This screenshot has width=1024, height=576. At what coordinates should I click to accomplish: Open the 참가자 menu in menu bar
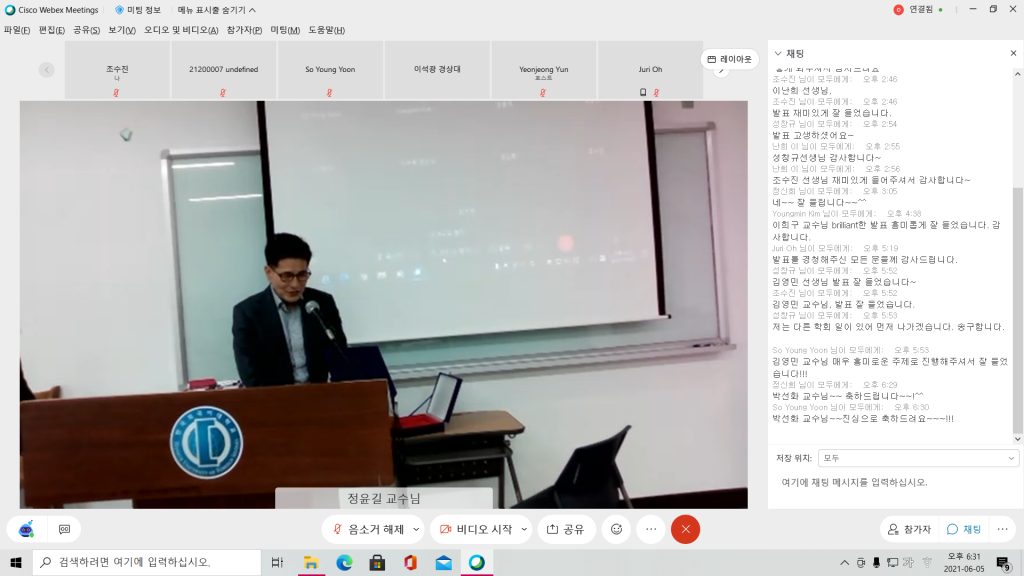244,30
